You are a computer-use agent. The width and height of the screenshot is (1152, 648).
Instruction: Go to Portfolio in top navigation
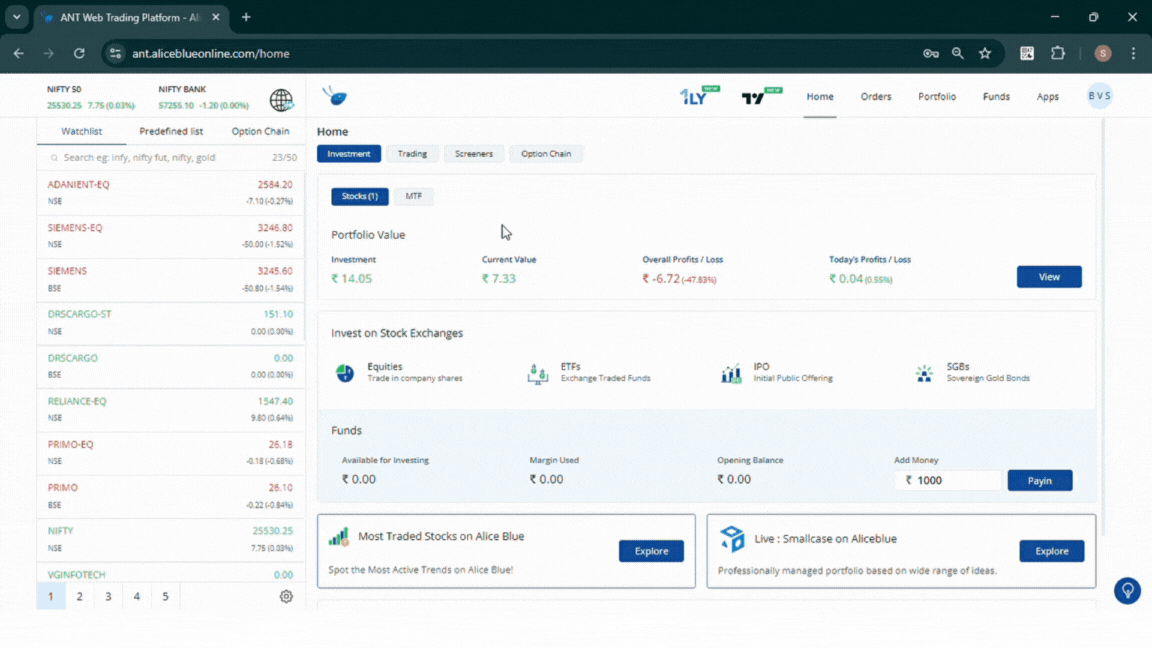click(937, 96)
